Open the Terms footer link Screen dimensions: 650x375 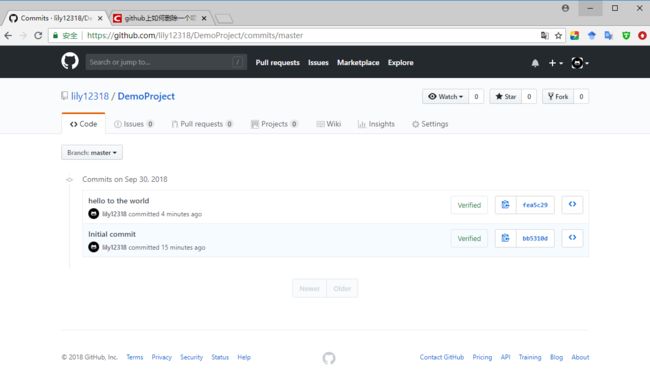(x=135, y=357)
